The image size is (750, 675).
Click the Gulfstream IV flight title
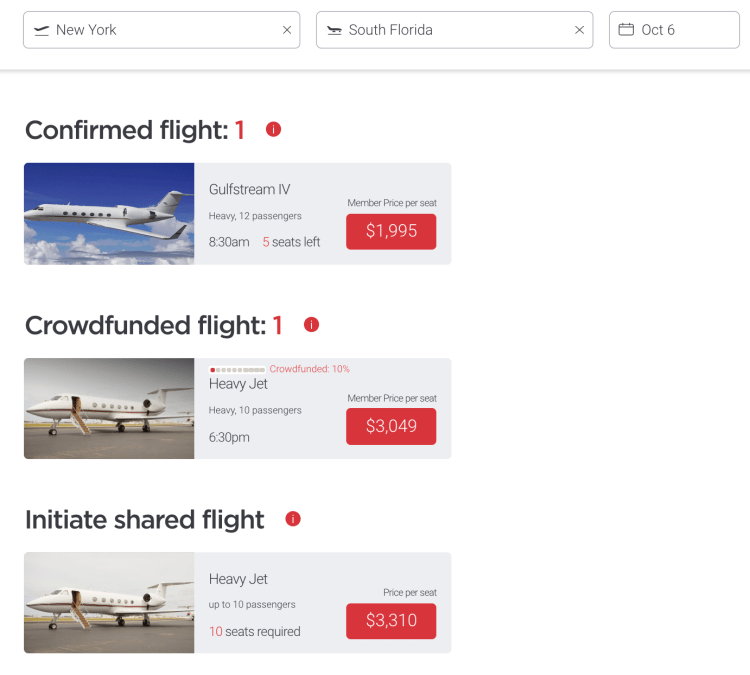click(250, 190)
